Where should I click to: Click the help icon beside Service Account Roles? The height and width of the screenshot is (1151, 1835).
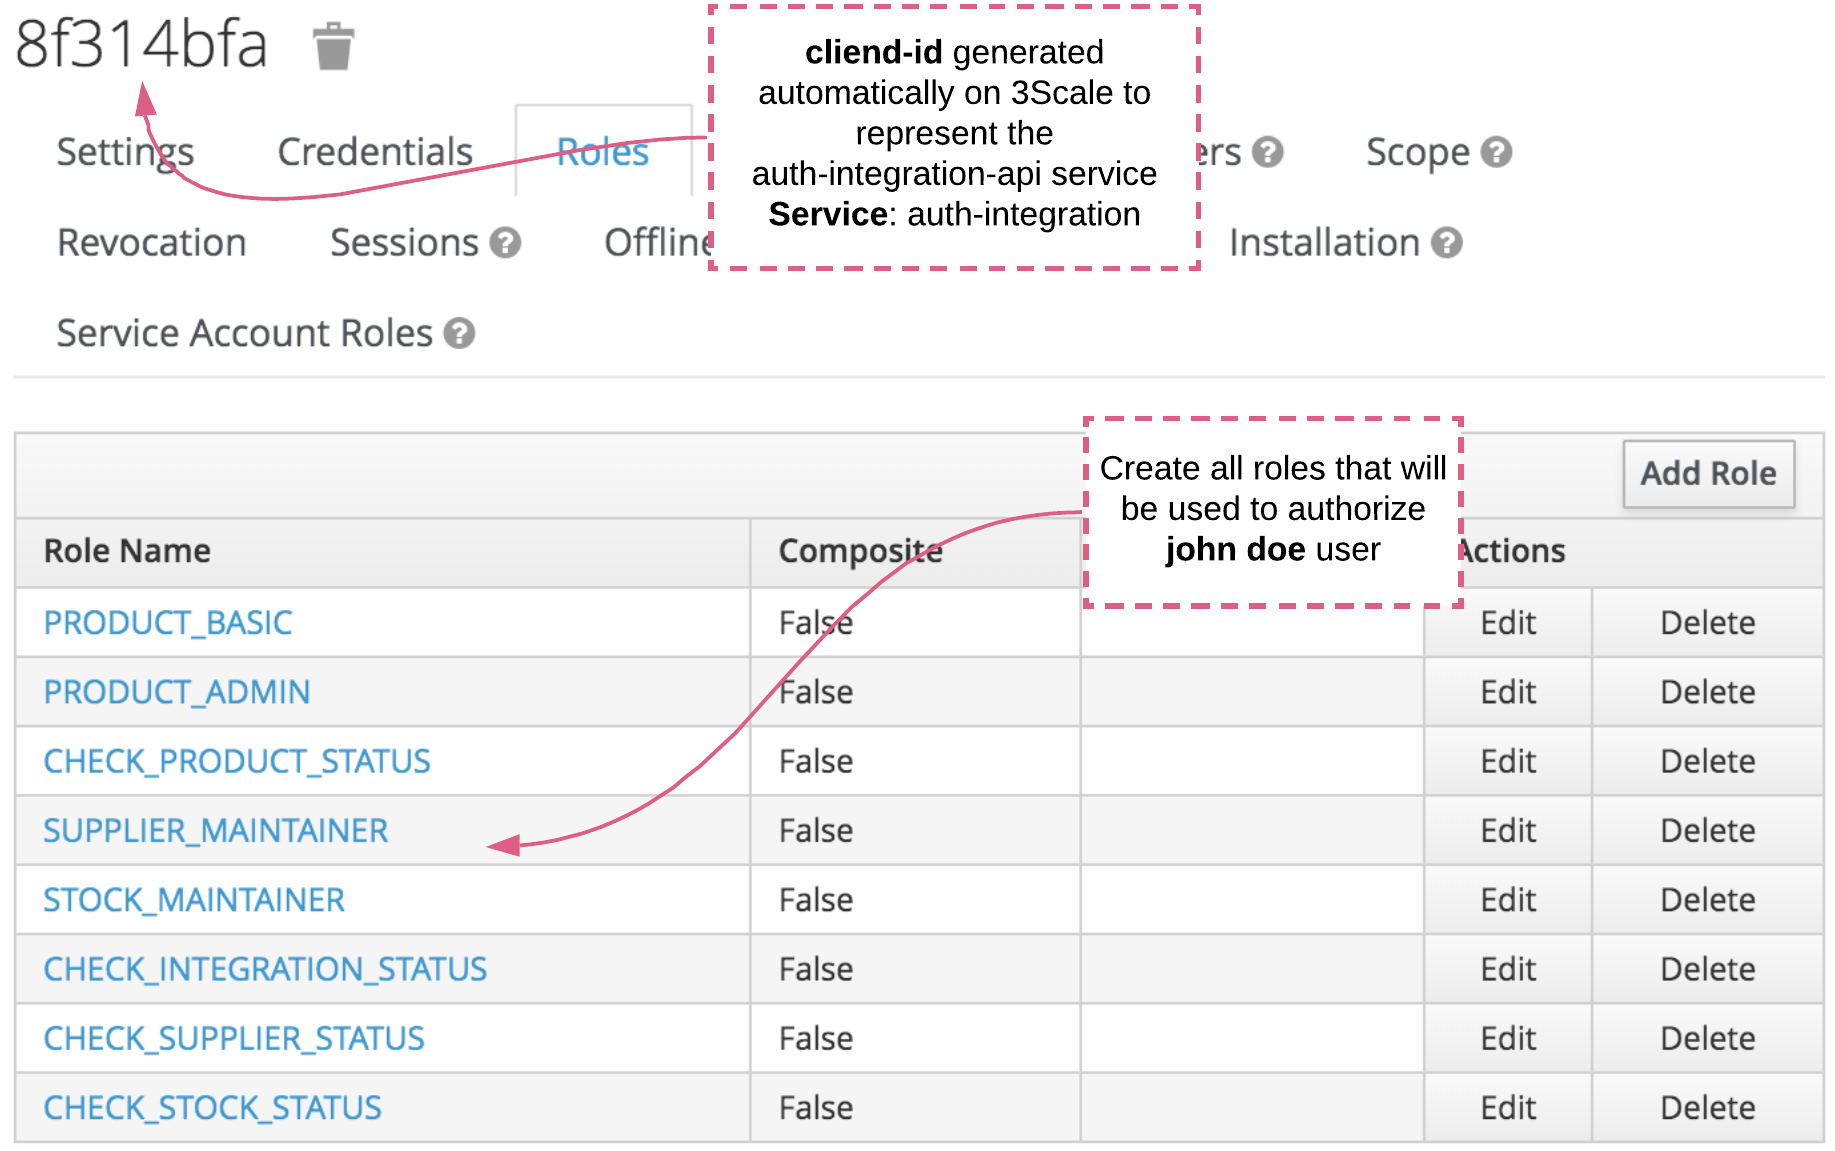pos(459,333)
